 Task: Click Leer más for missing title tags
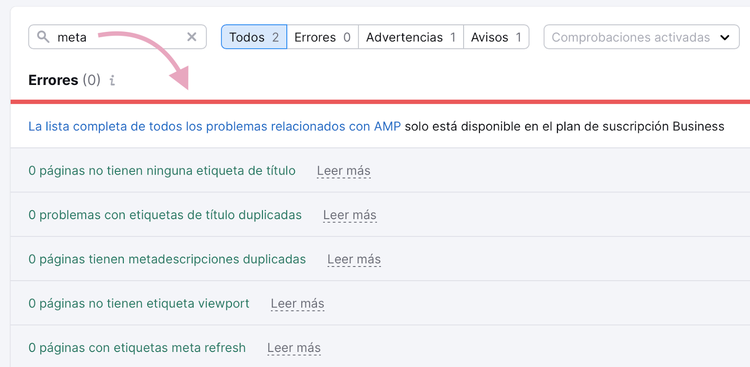(x=343, y=171)
